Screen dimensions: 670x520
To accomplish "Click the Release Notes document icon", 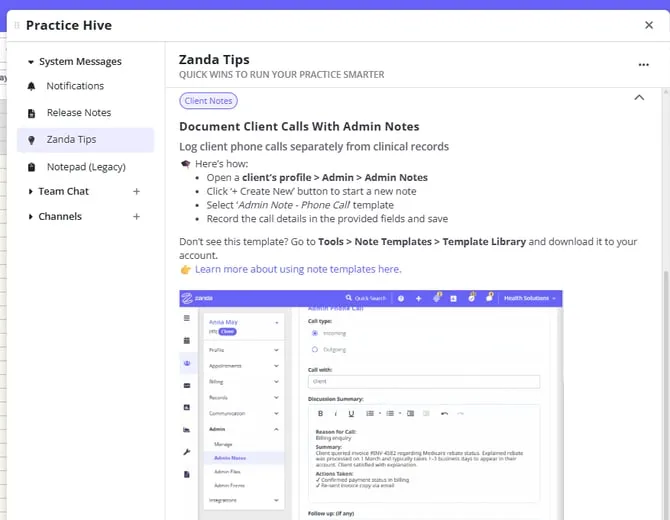I will (31, 113).
